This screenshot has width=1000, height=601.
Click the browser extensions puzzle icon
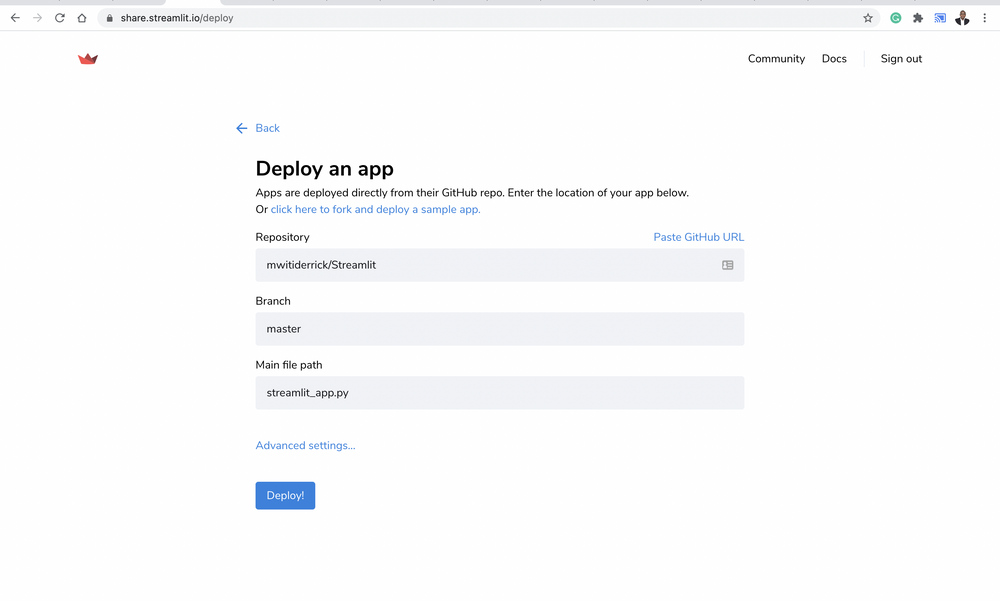coord(917,17)
